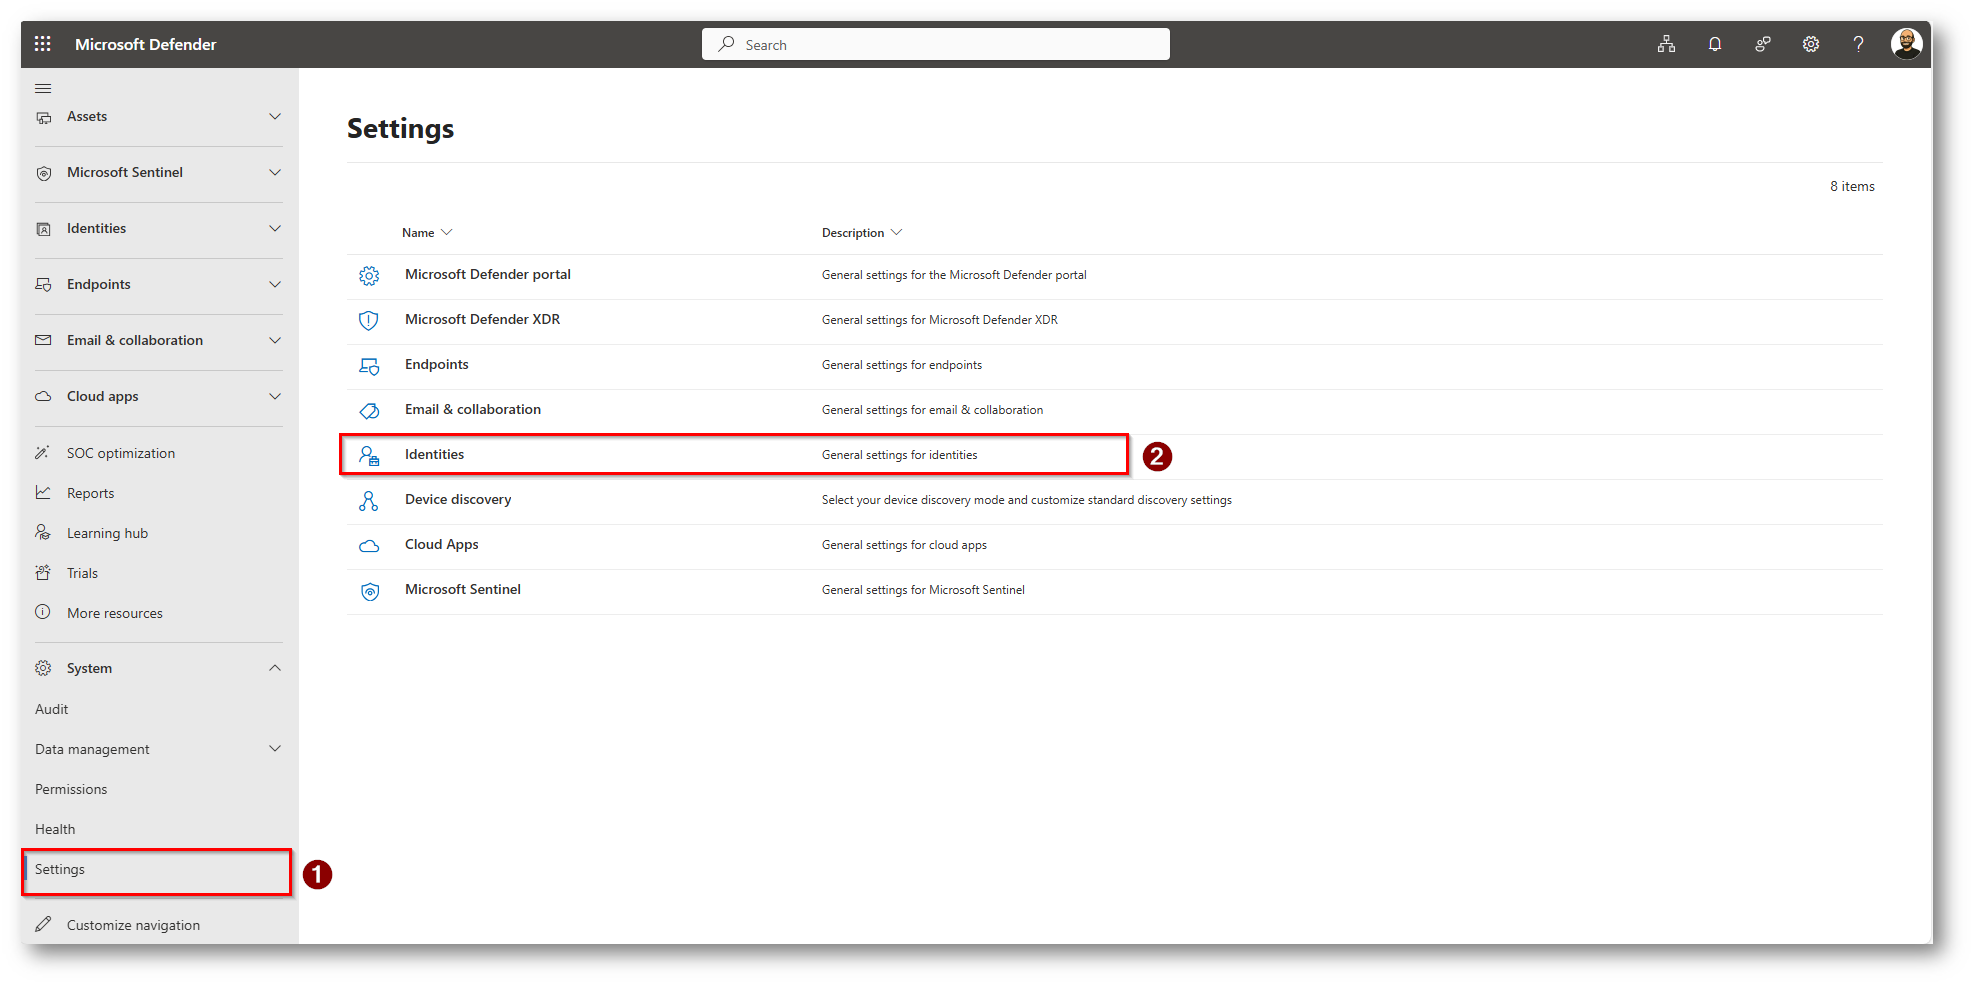This screenshot has height=986, width=1975.
Task: Click the Search box in header
Action: [936, 44]
